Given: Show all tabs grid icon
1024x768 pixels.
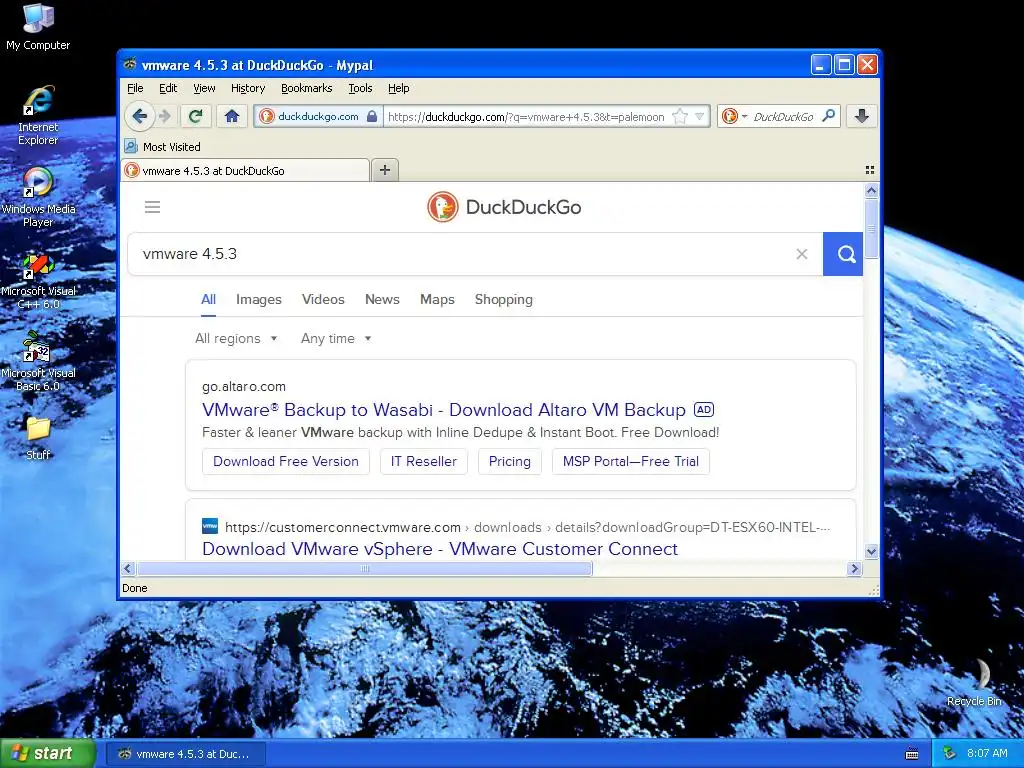Looking at the screenshot, I should (869, 170).
